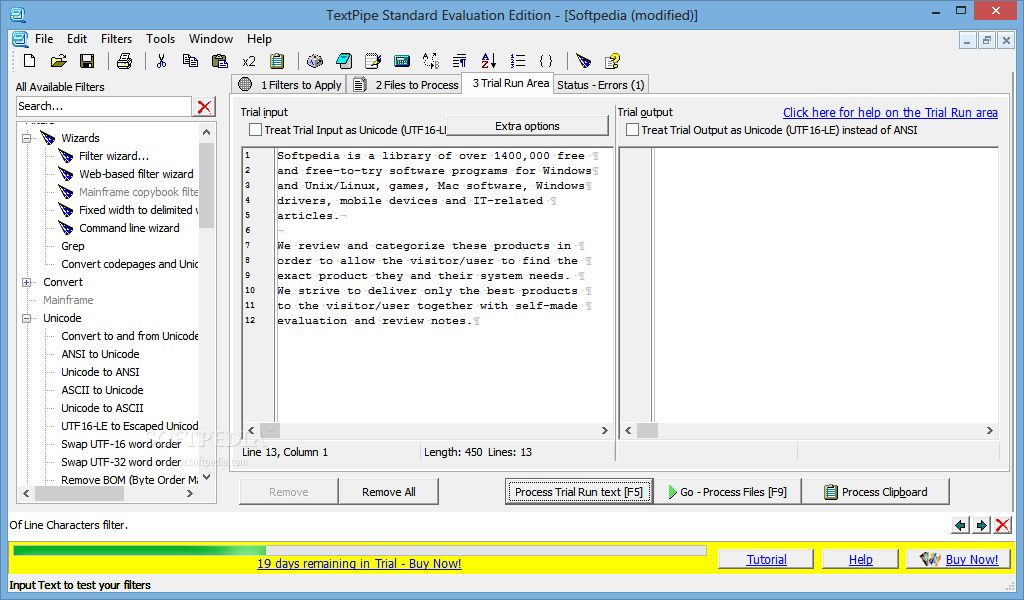Select the Grep tree item

(72, 246)
